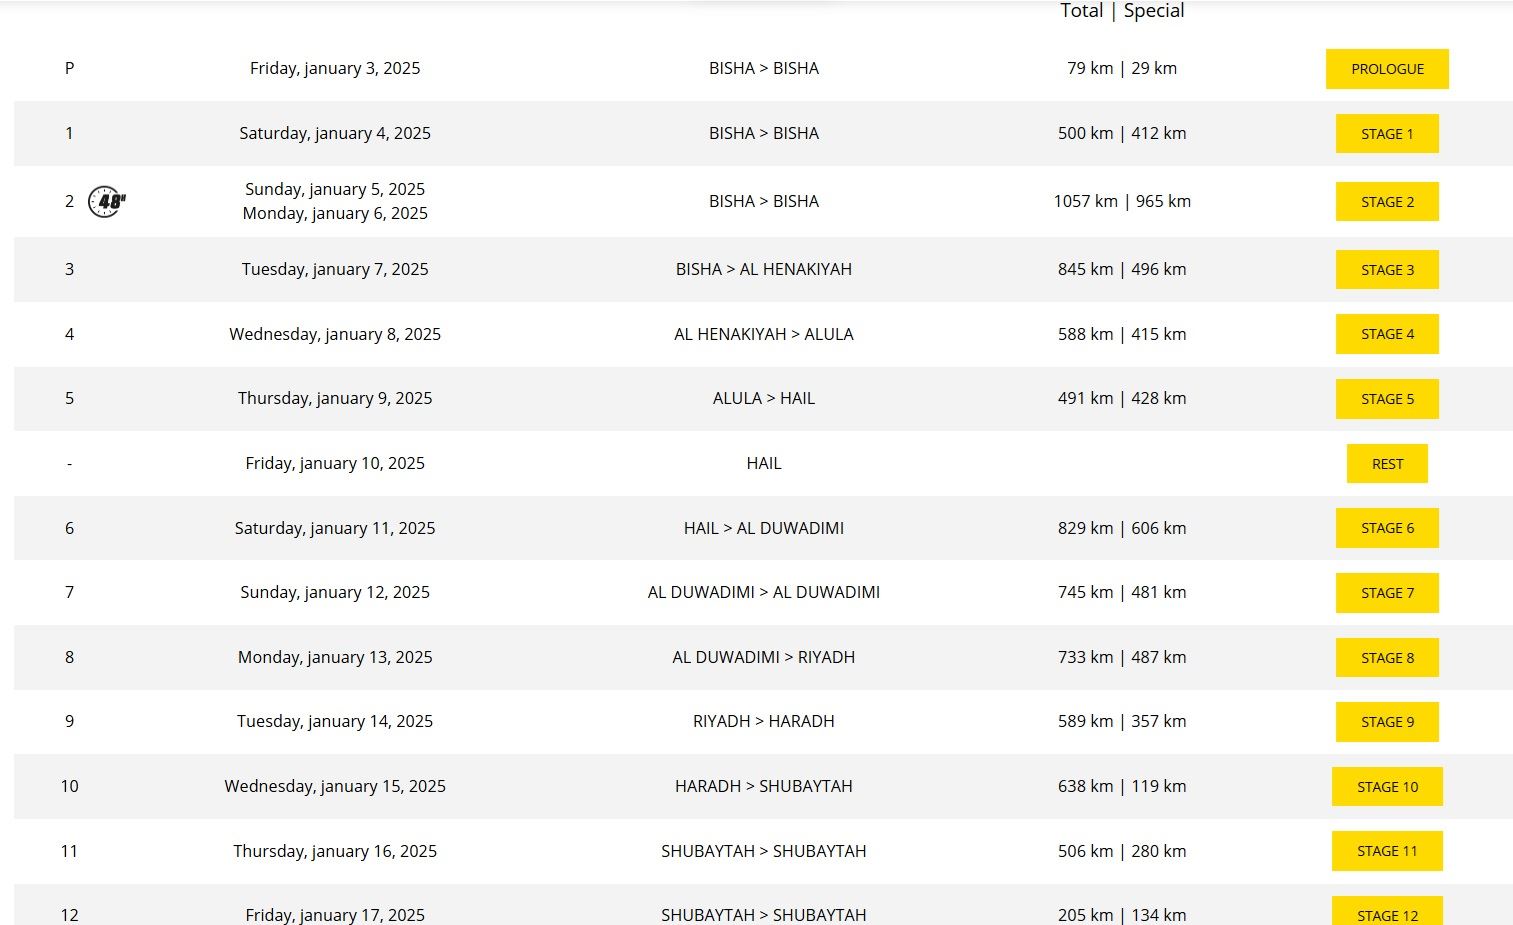Open the STAGE 1 button

(x=1387, y=134)
